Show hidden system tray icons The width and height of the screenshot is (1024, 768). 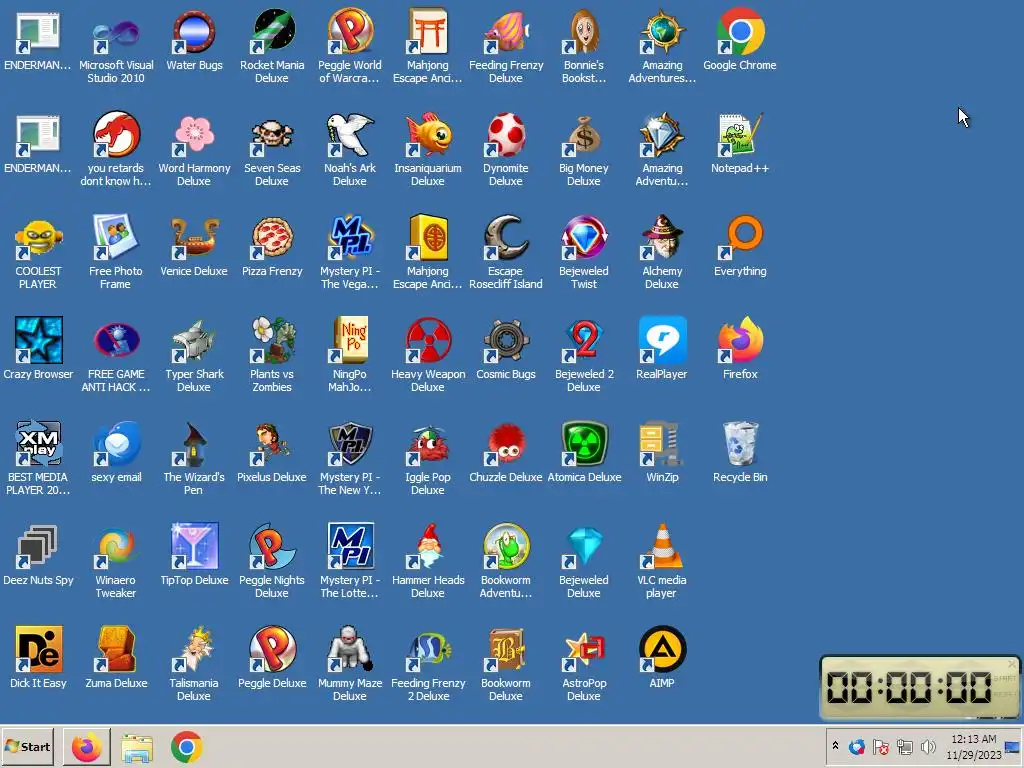(835, 746)
